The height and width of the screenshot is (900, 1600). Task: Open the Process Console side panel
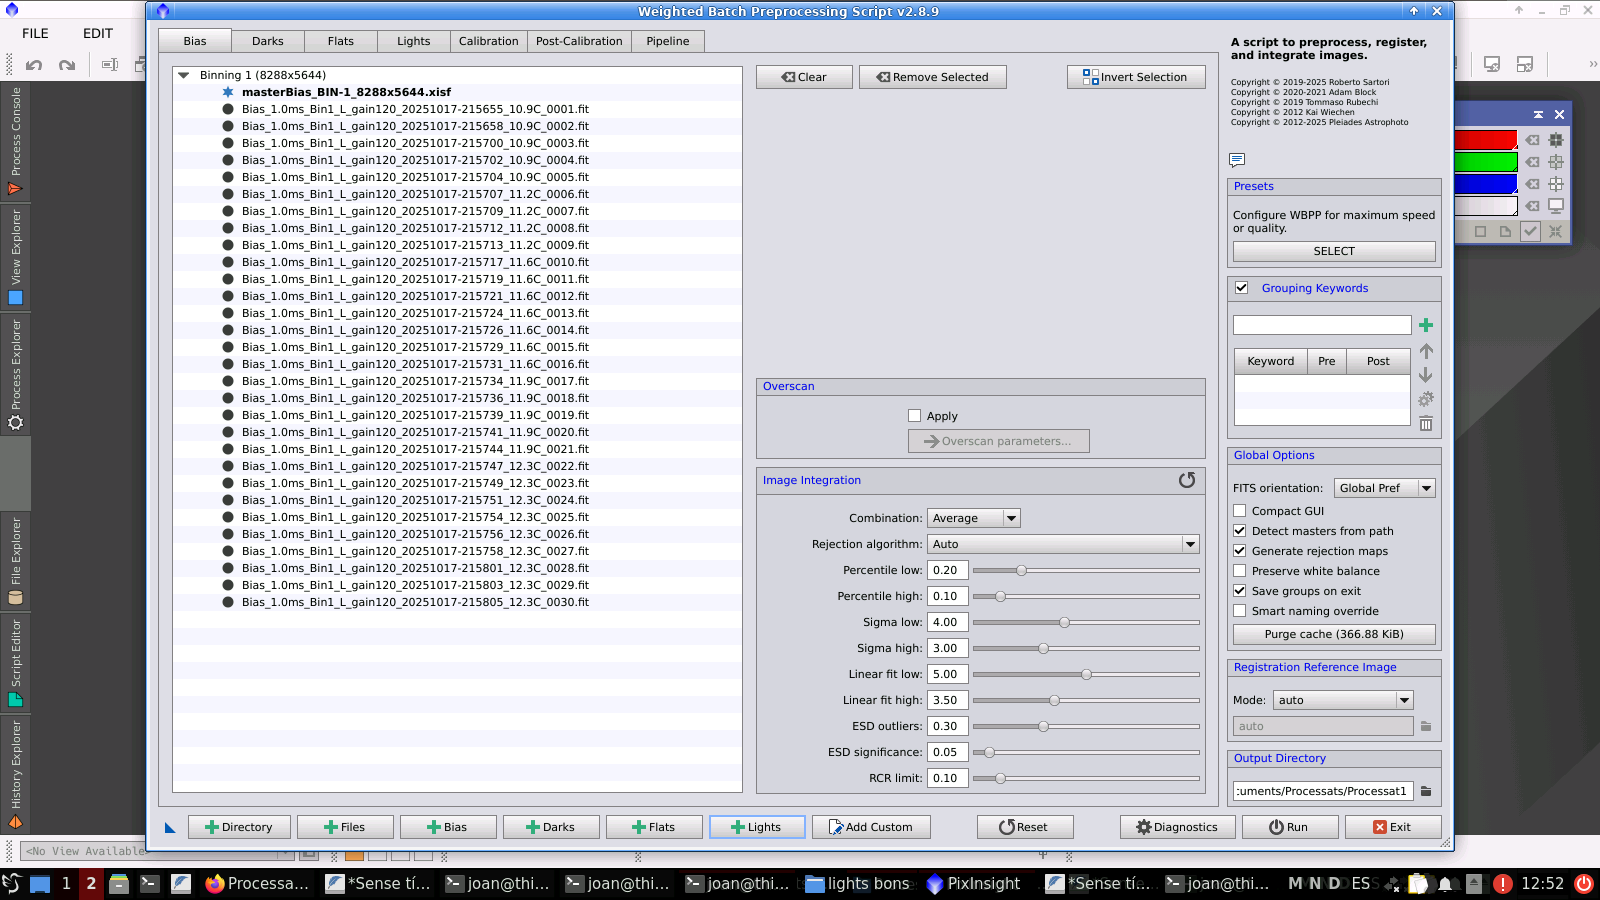(x=15, y=142)
